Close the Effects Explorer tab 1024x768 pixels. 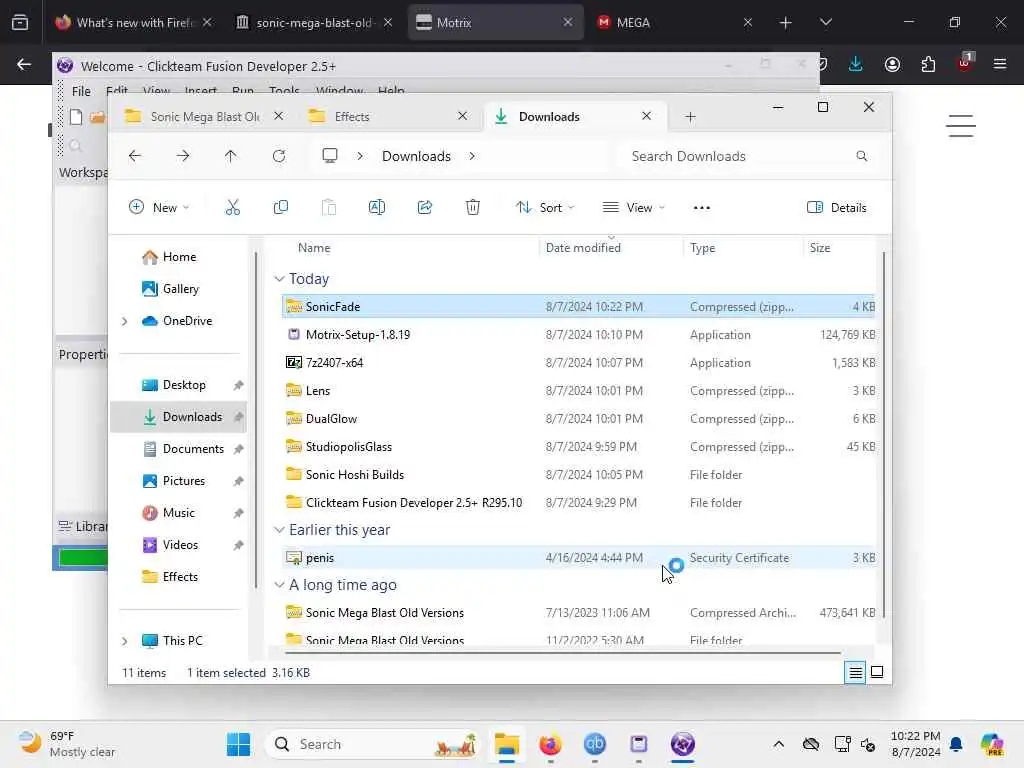click(462, 116)
